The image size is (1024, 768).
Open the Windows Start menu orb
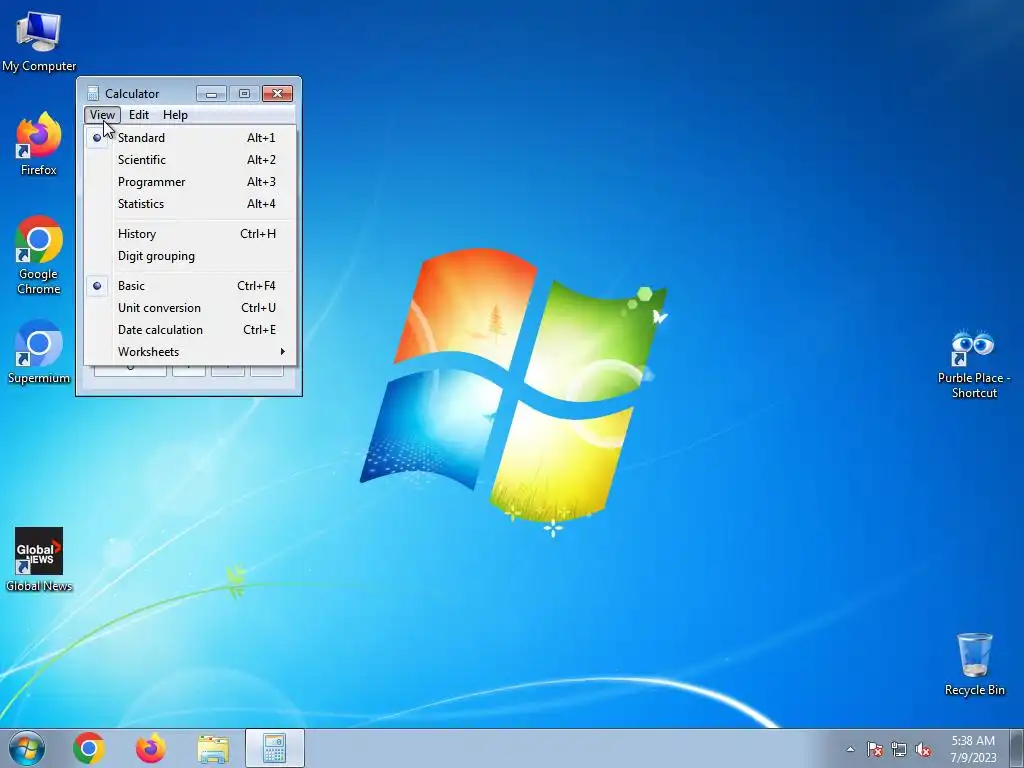[27, 748]
